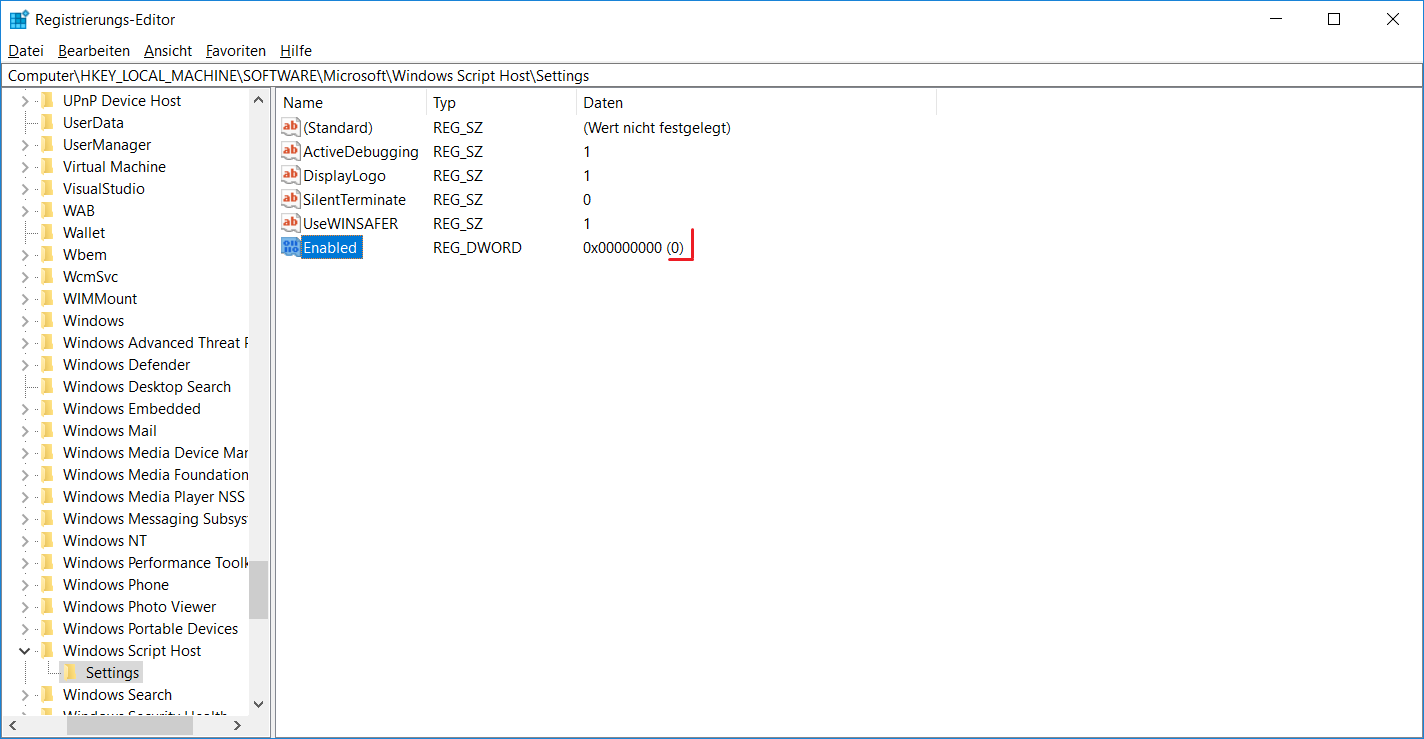Open the Ansicht menu
Image resolution: width=1424 pixels, height=739 pixels.
[x=168, y=50]
